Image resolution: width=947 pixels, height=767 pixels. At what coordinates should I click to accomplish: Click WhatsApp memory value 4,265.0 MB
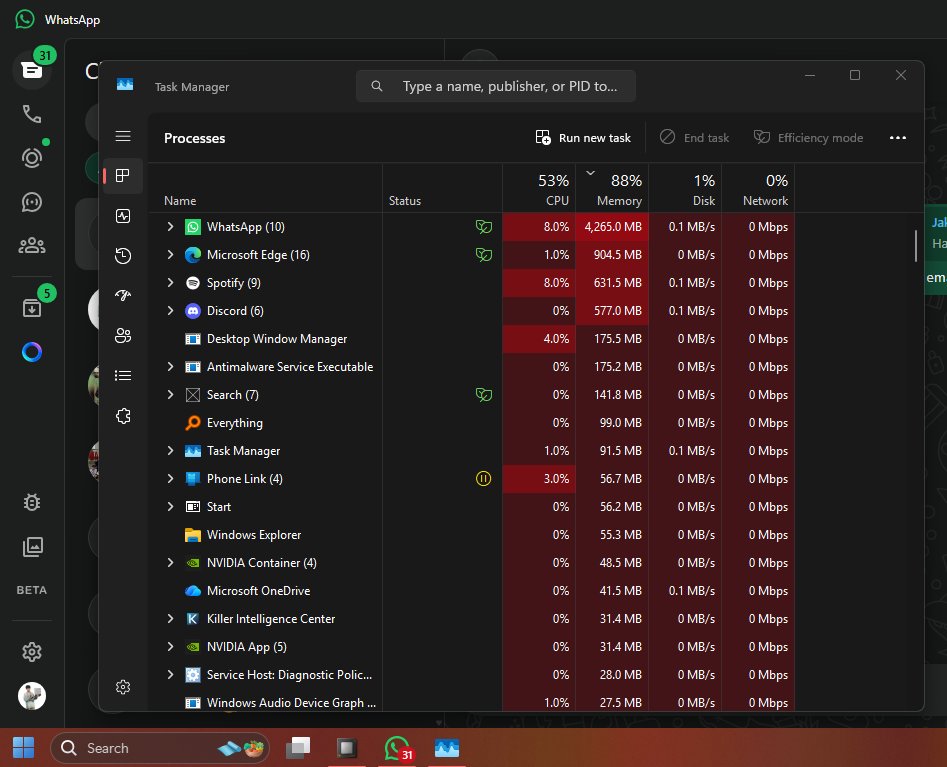[x=613, y=226]
